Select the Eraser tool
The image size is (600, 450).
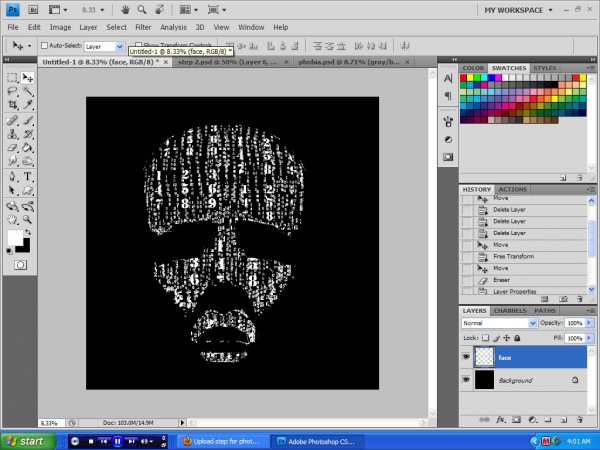12,148
